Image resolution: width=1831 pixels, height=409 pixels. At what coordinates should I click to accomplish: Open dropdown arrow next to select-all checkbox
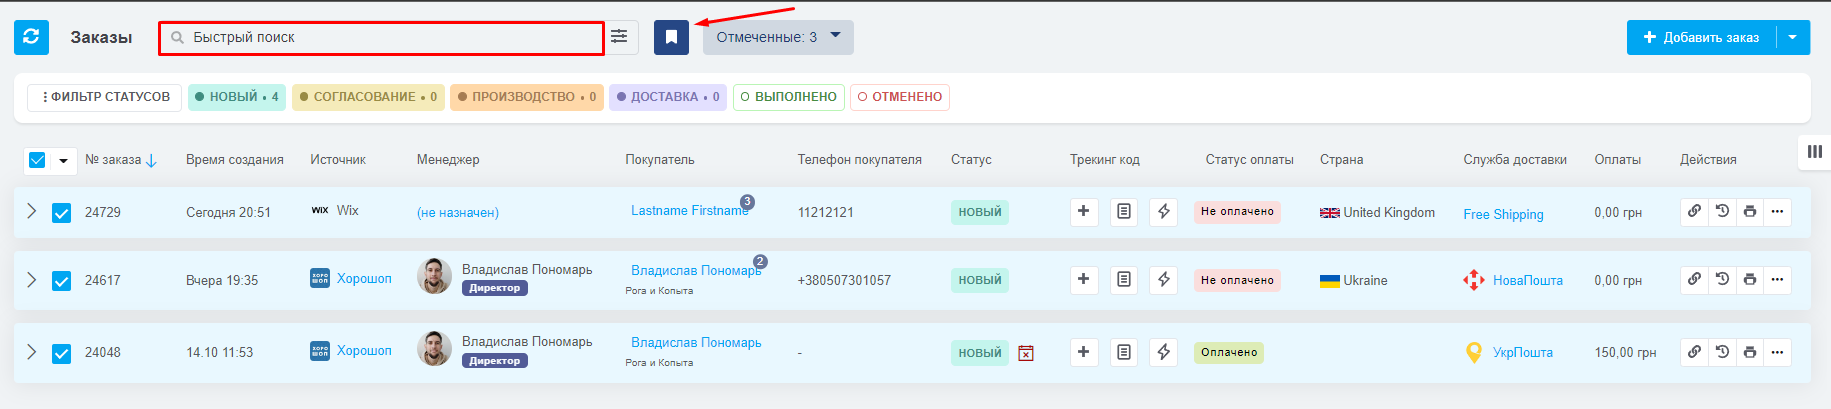pos(63,161)
